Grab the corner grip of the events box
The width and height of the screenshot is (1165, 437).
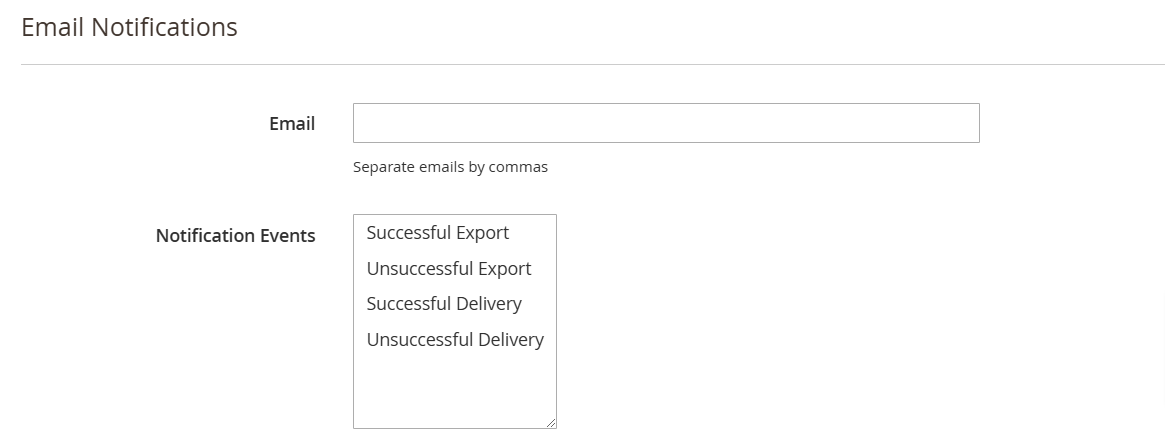550,423
